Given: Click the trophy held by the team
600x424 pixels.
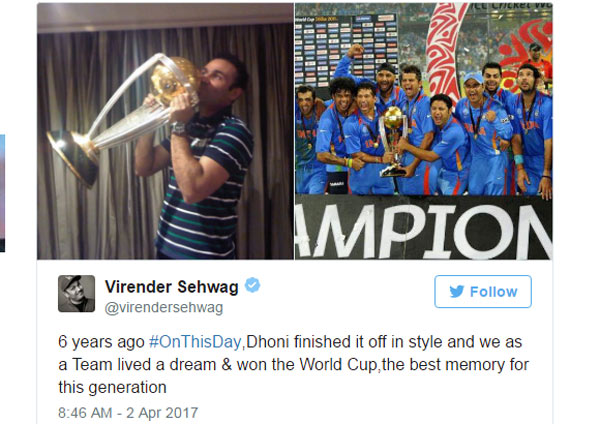Looking at the screenshot, I should [x=394, y=142].
